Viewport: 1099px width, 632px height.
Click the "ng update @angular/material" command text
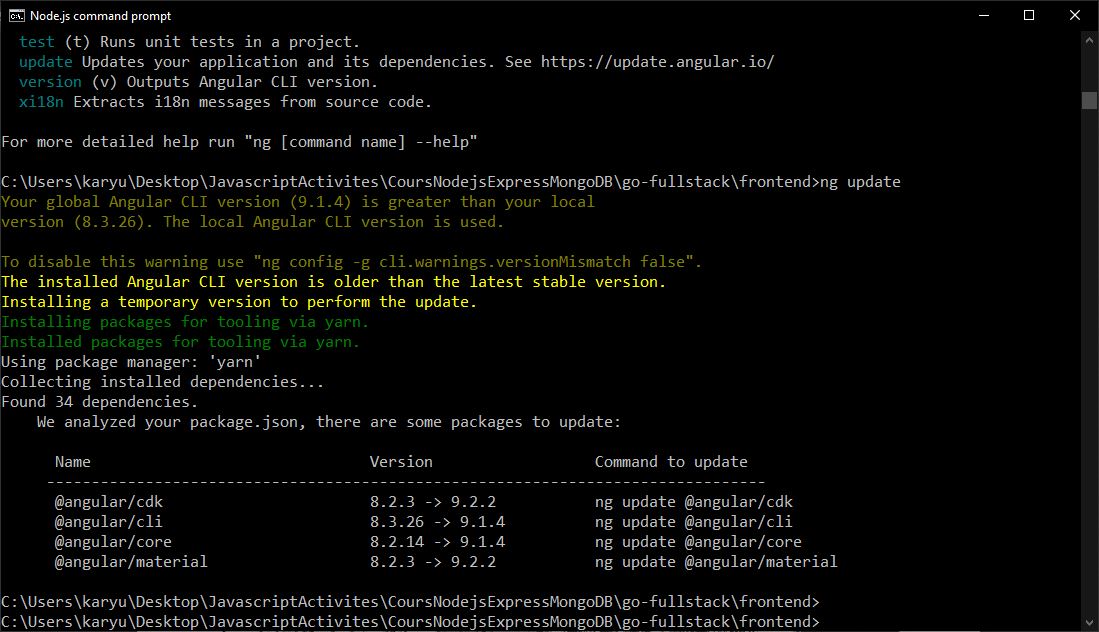(715, 562)
